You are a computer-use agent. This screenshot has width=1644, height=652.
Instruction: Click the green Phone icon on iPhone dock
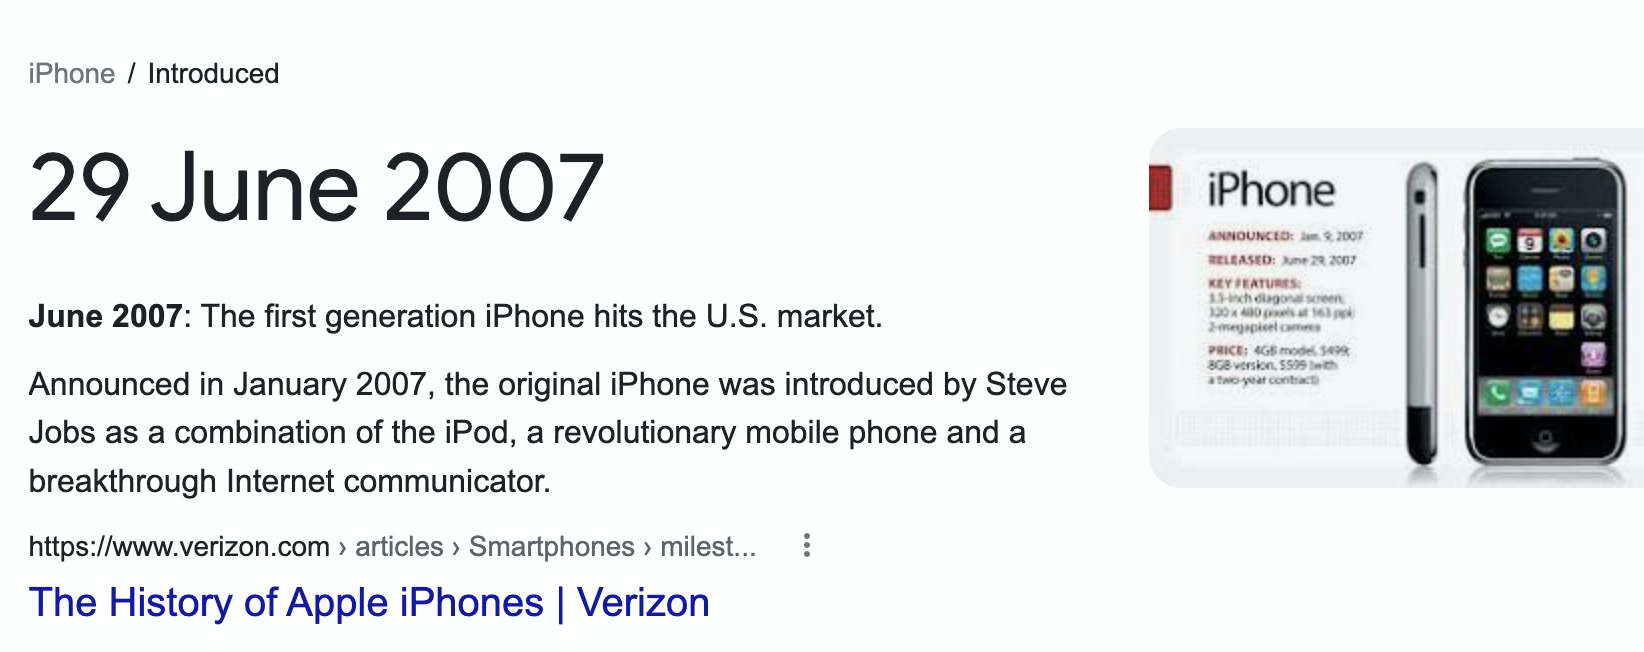pos(1497,394)
